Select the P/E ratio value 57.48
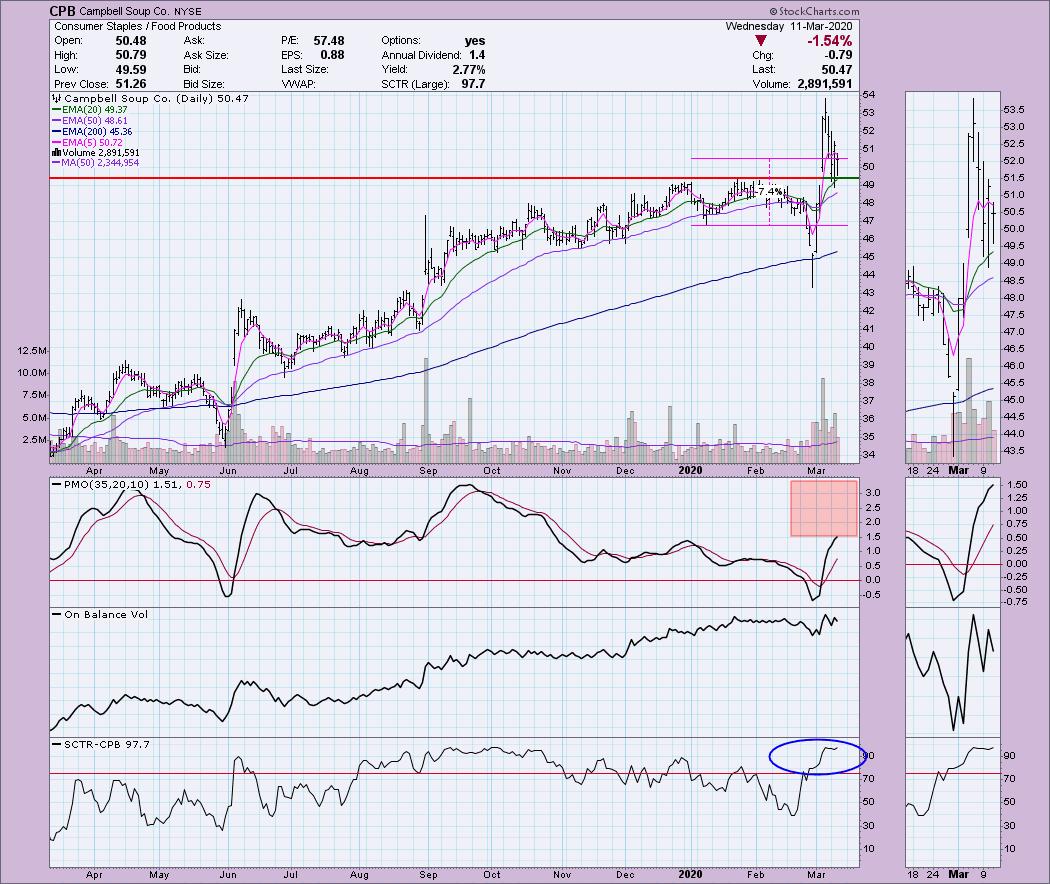The width and height of the screenshot is (1050, 884). tap(328, 41)
